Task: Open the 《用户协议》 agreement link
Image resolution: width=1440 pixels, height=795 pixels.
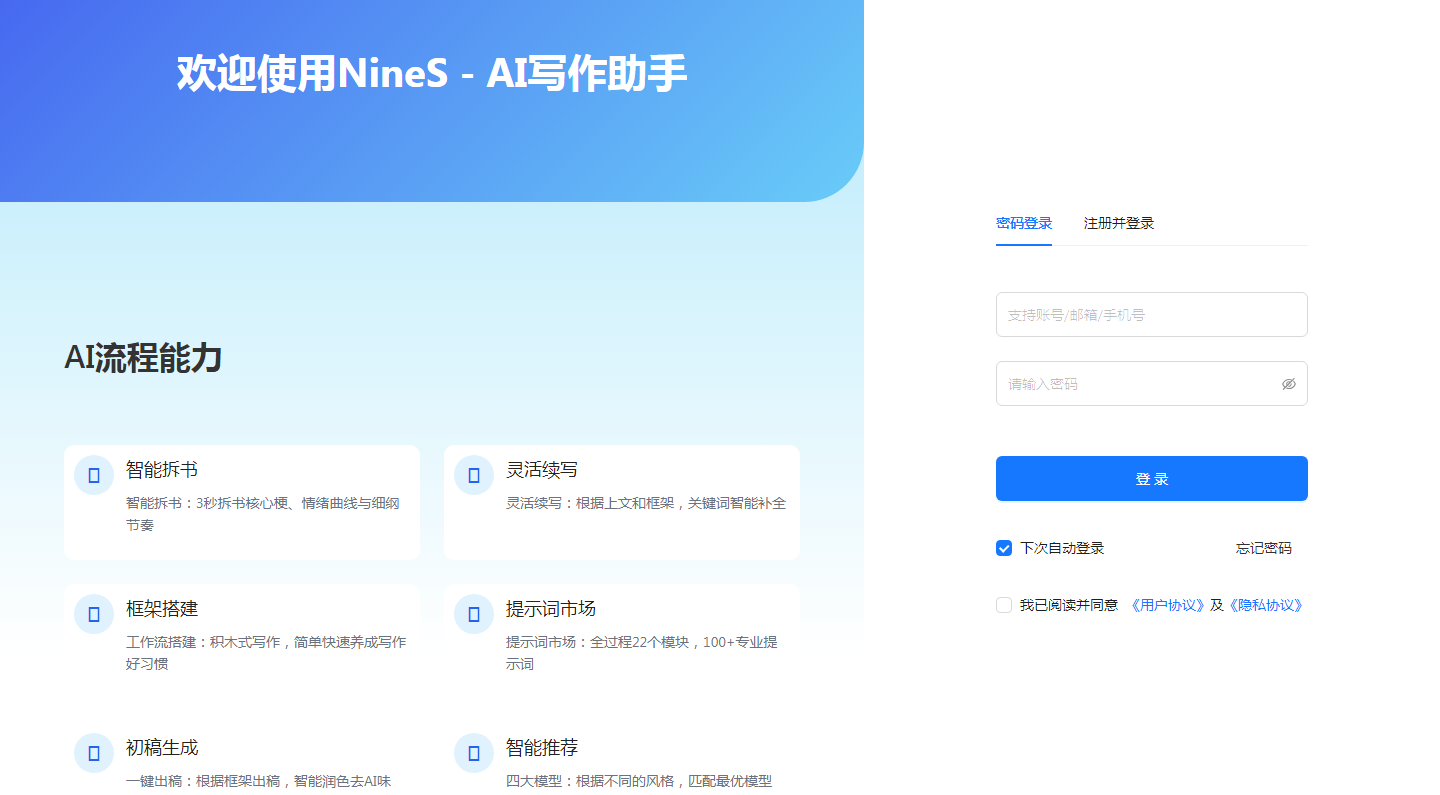Action: point(1166,605)
